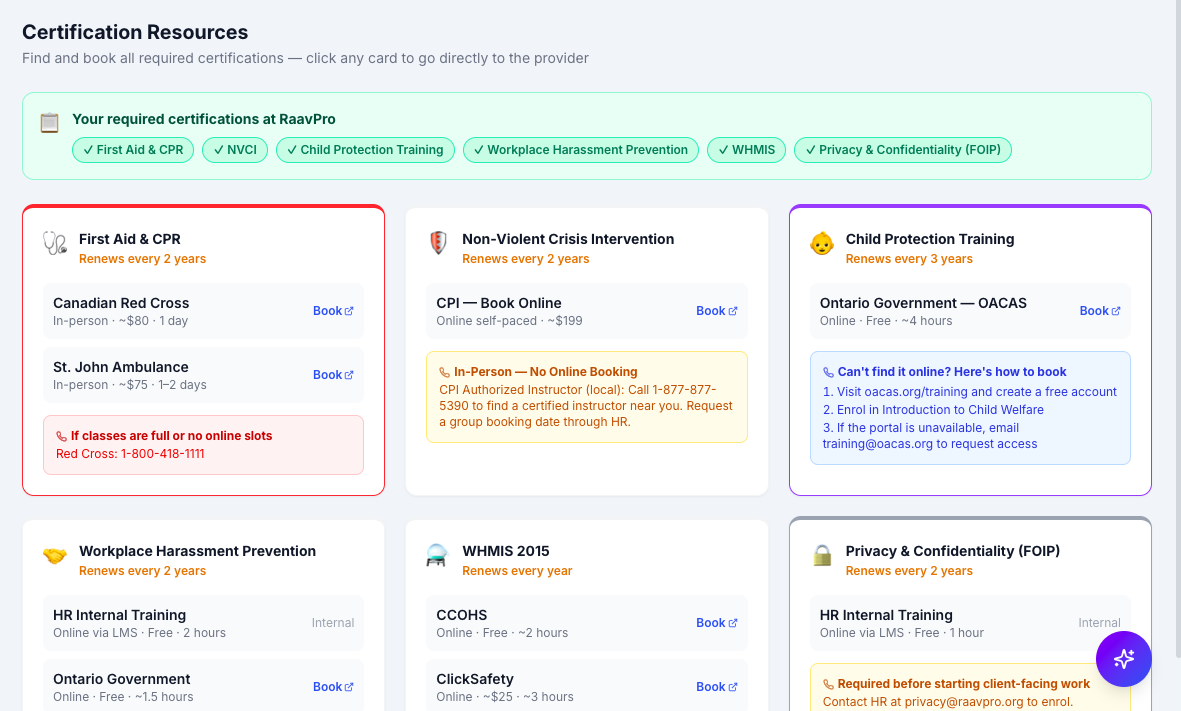This screenshot has width=1181, height=711.
Task: Open the WHMIS 2015 card title
Action: [506, 551]
